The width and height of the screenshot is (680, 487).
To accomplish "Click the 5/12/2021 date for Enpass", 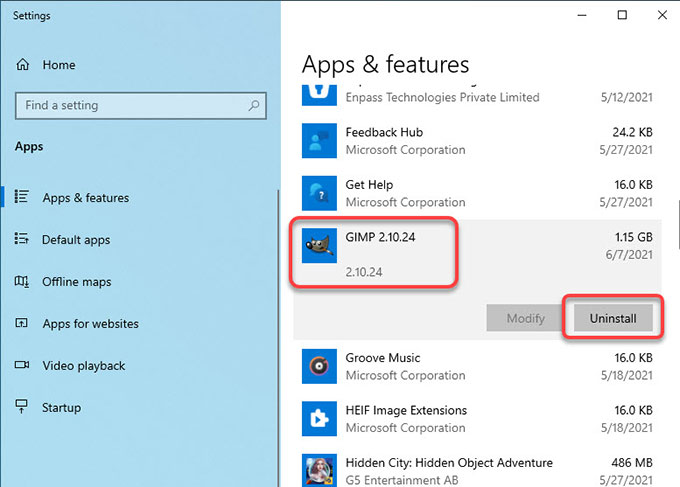I will (x=626, y=97).
